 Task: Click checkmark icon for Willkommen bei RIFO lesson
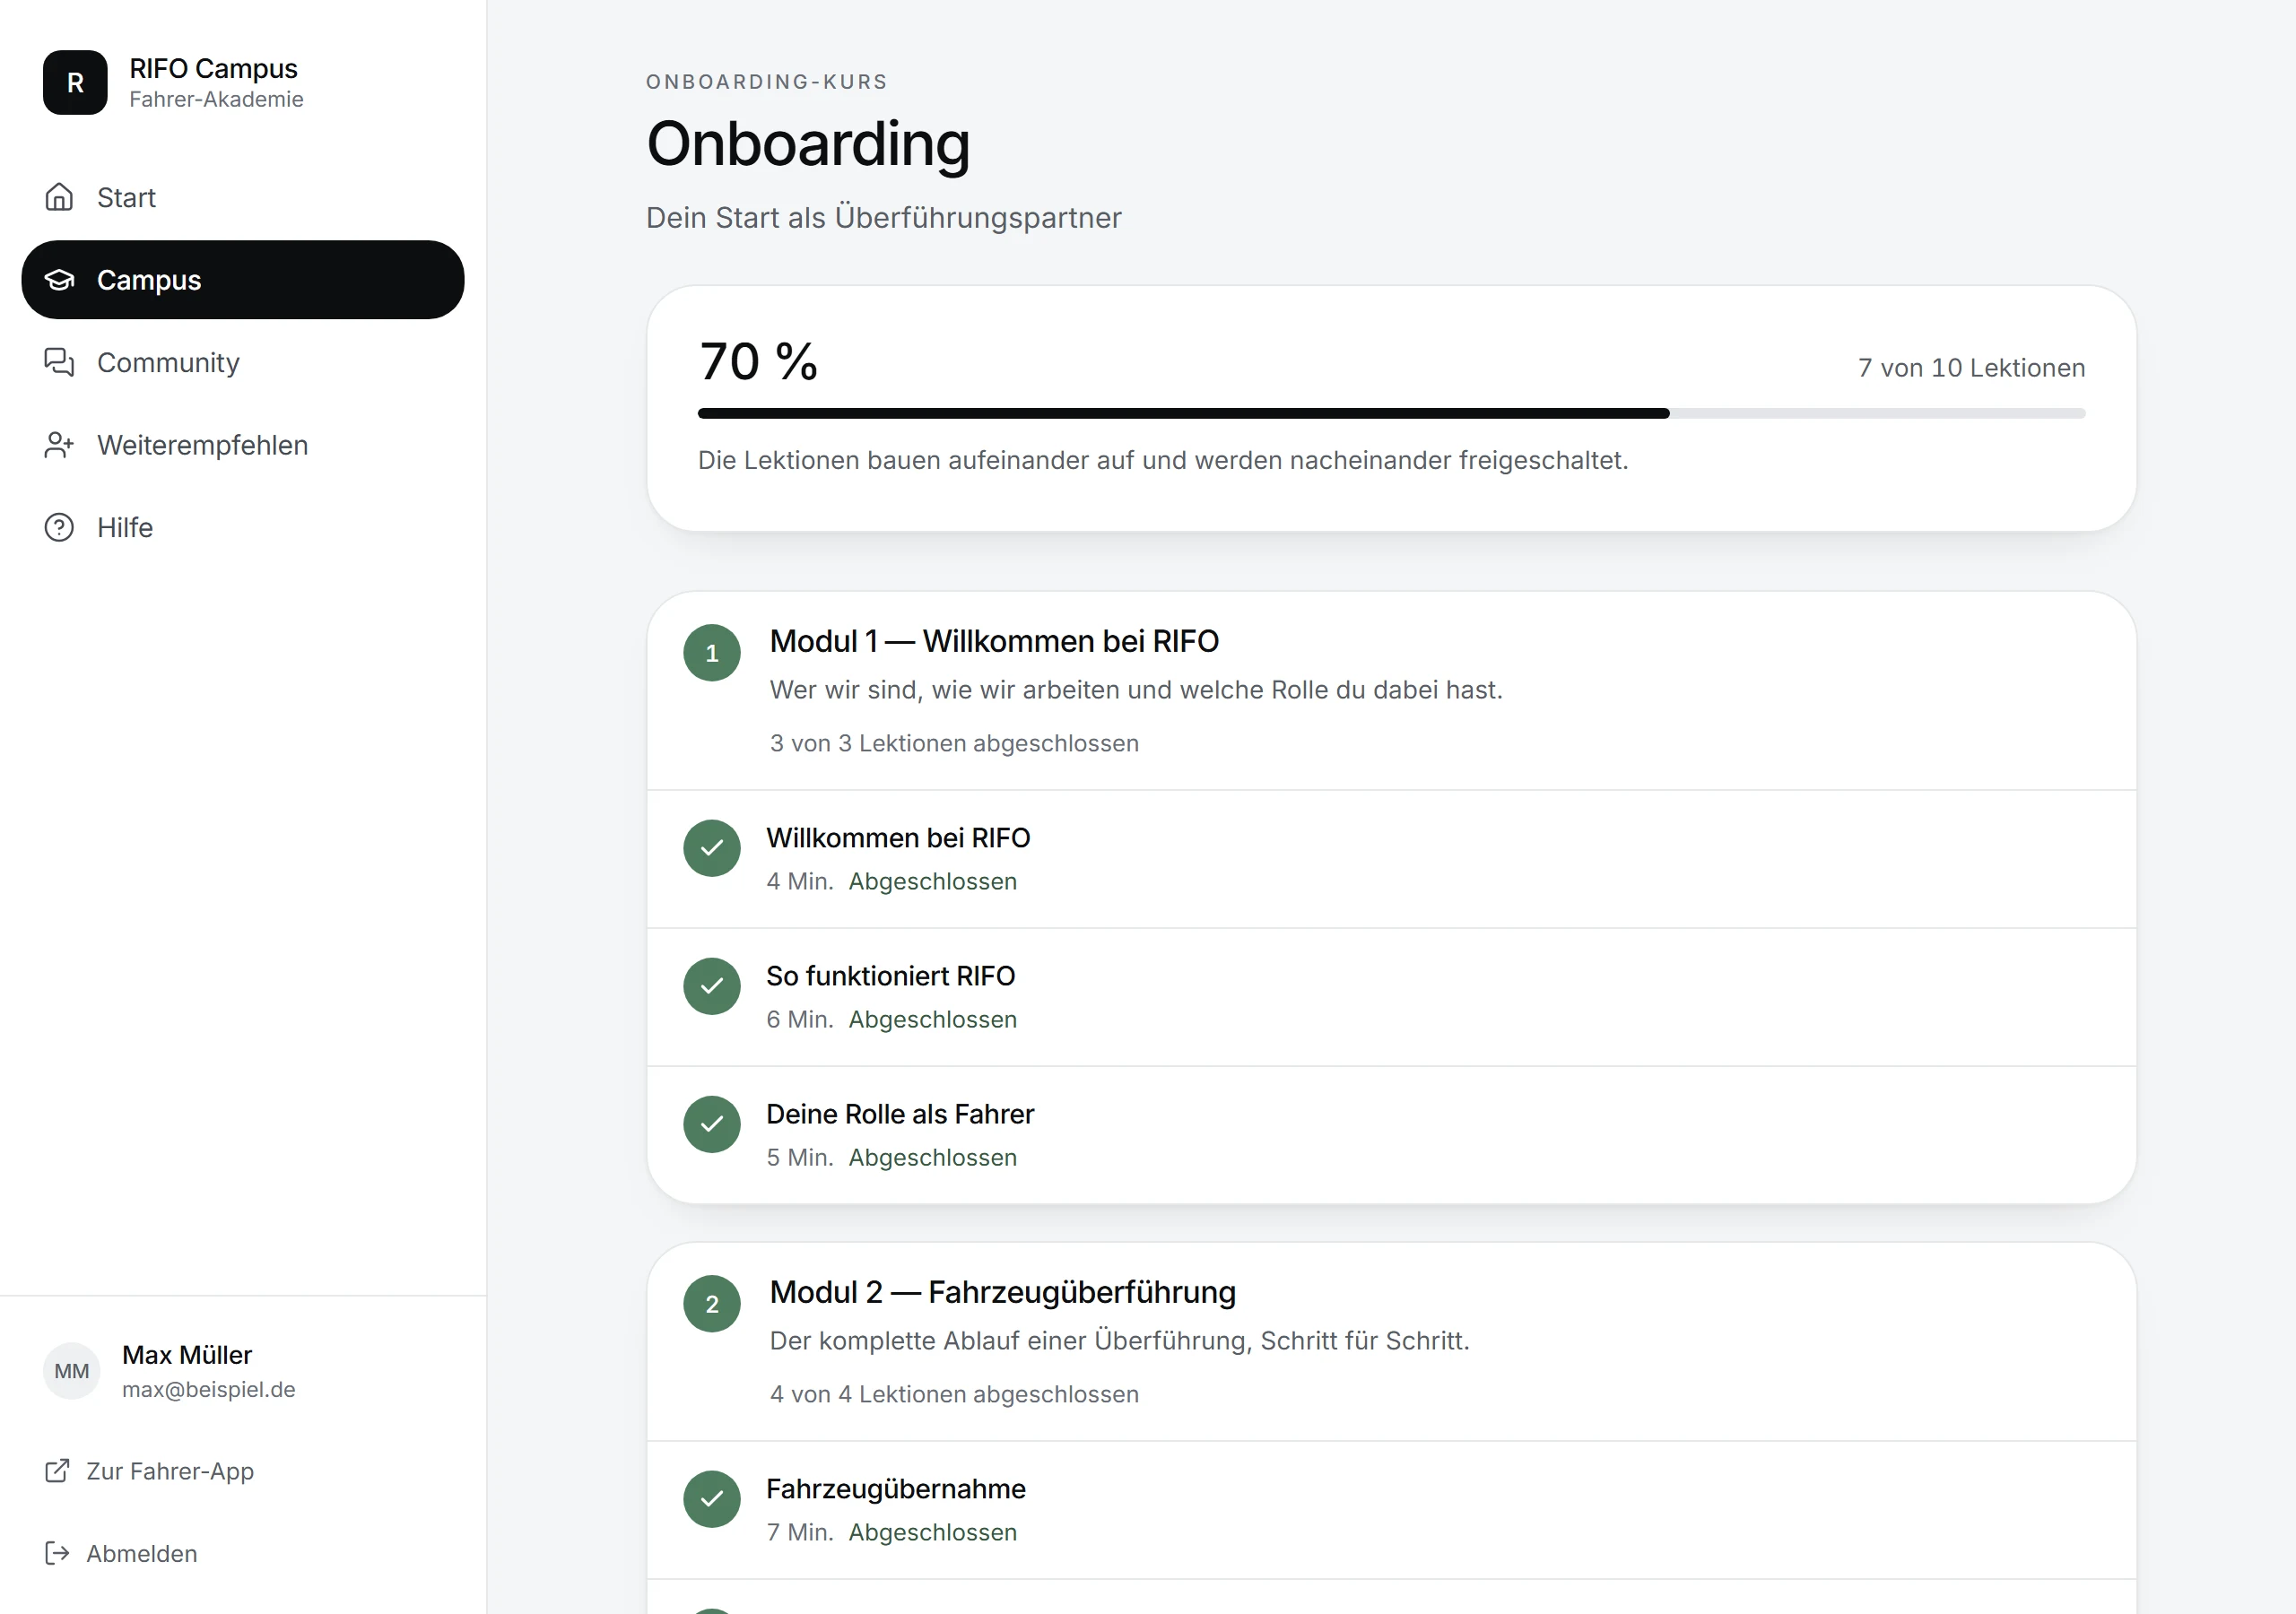[x=712, y=848]
